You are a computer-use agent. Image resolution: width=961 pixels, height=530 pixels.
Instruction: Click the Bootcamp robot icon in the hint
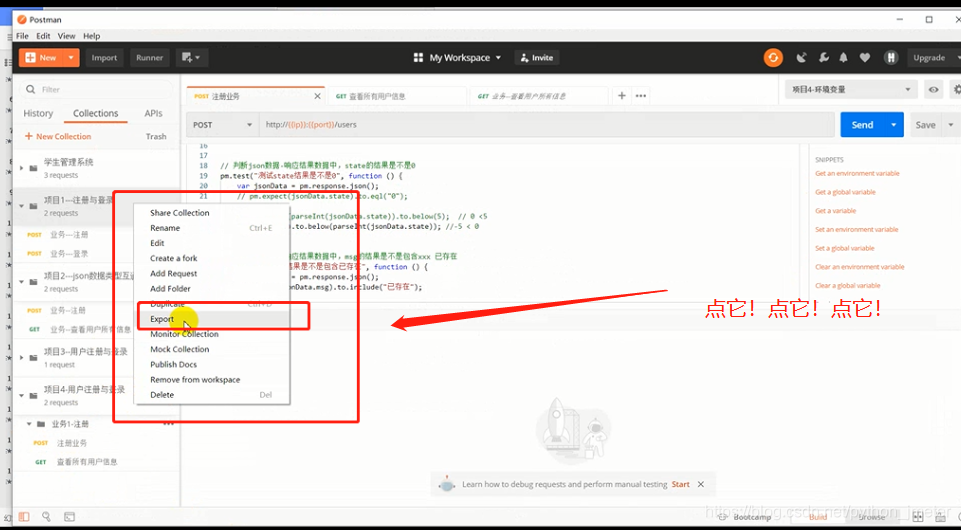[x=447, y=484]
